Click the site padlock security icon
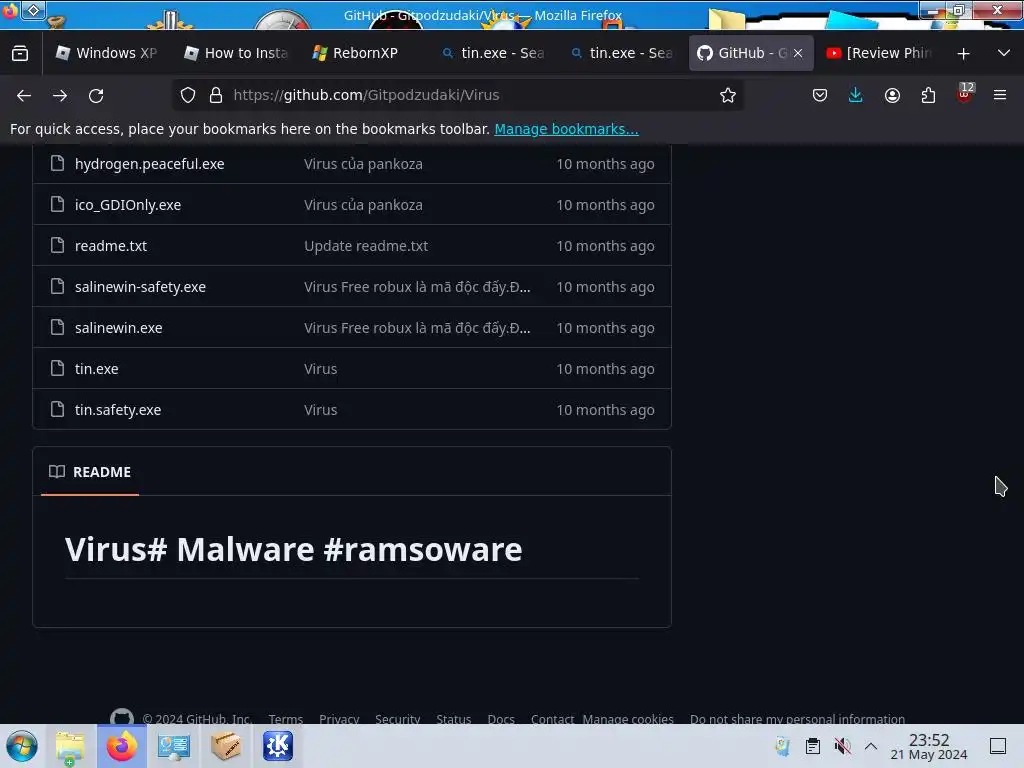1024x768 pixels. [x=216, y=95]
